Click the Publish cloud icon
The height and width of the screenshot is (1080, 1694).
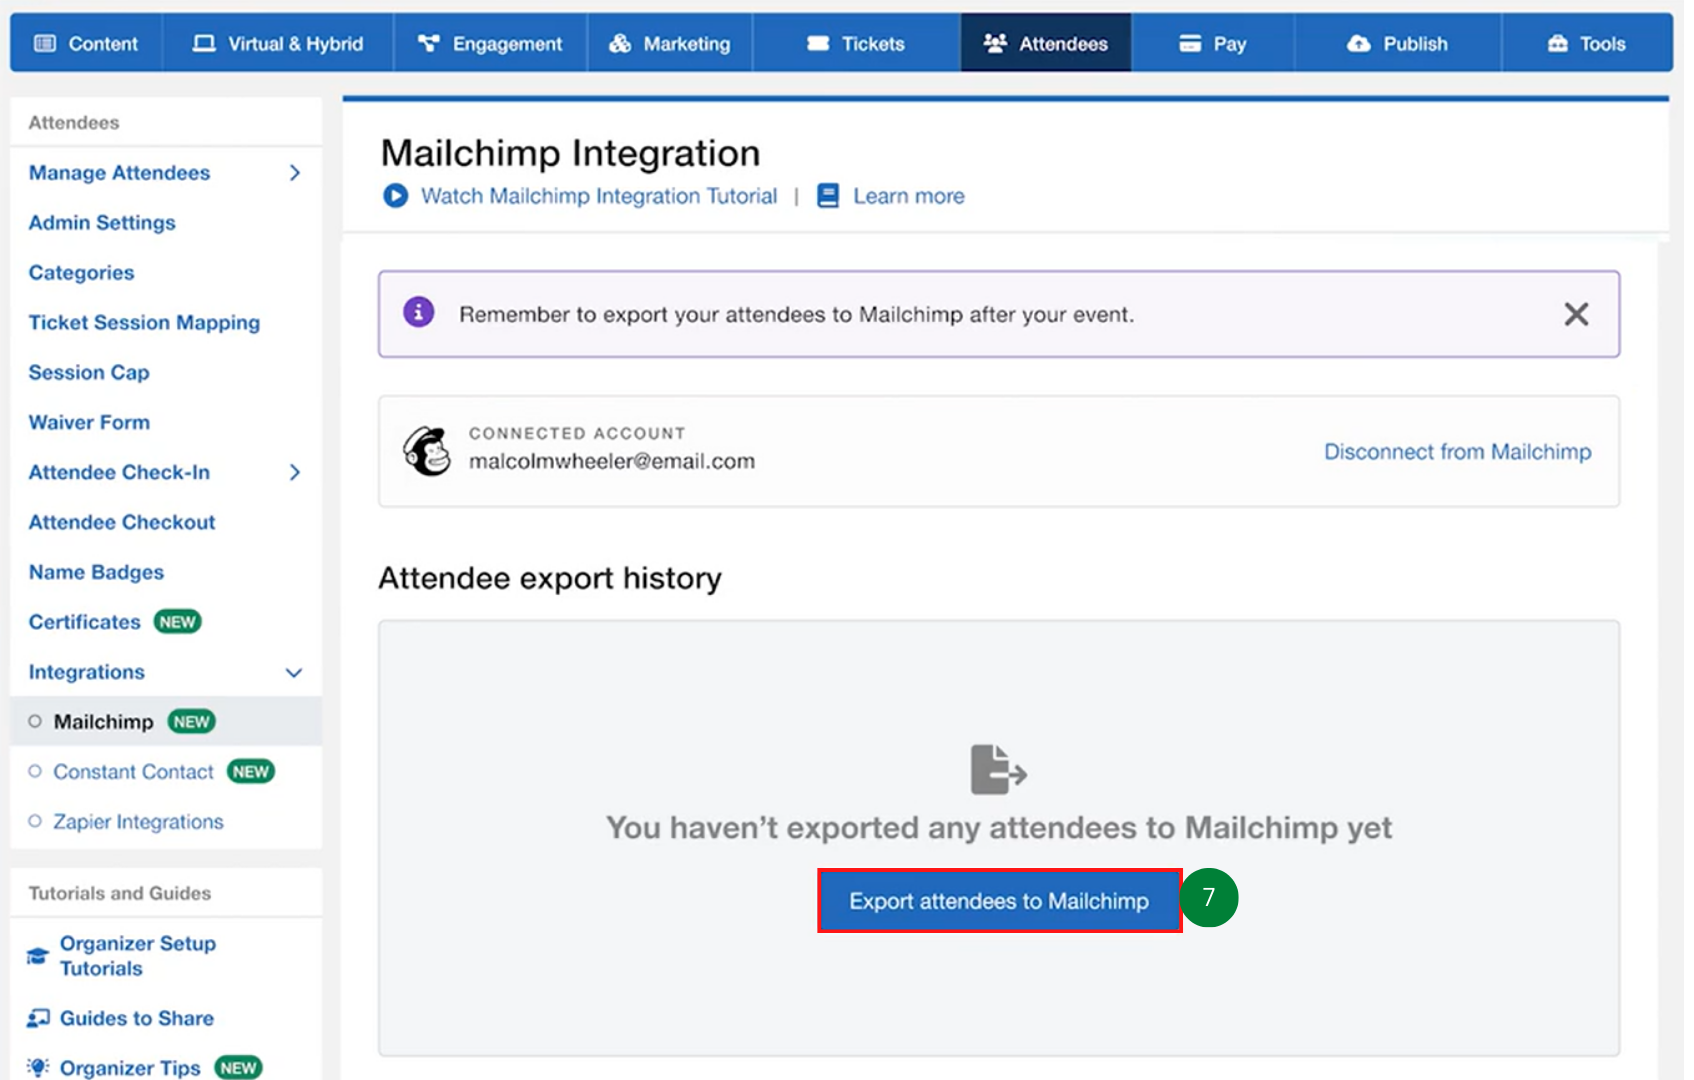tap(1359, 43)
